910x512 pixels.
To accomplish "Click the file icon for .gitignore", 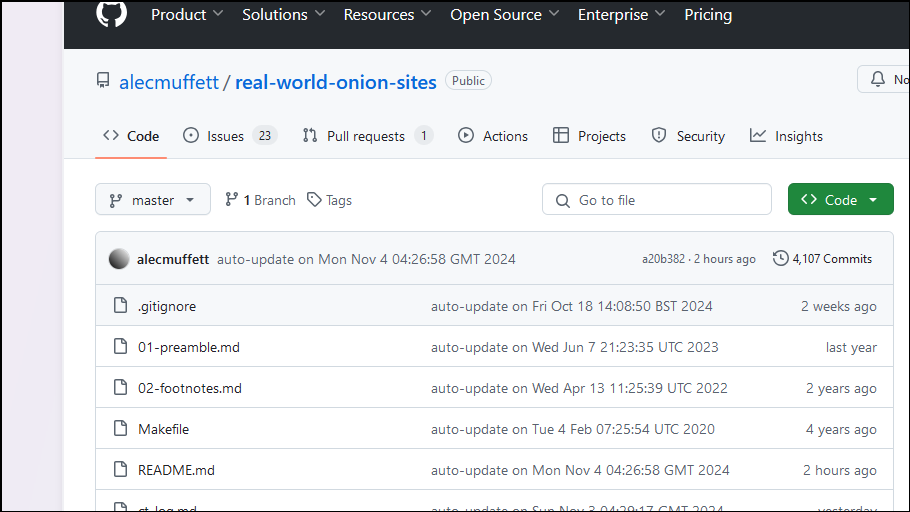I will [120, 305].
